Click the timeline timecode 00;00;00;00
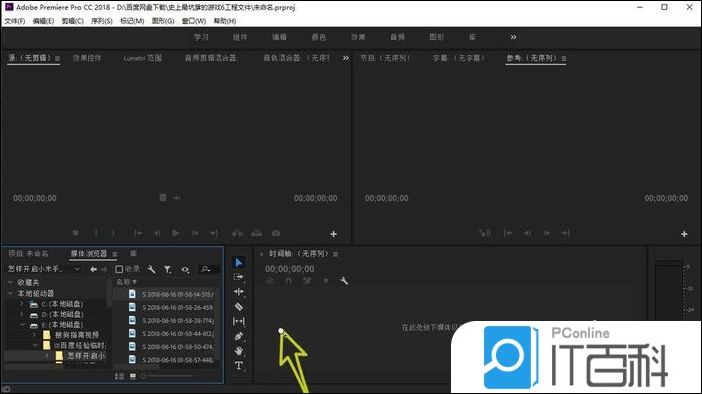Viewport: 702px width, 394px height. point(290,269)
